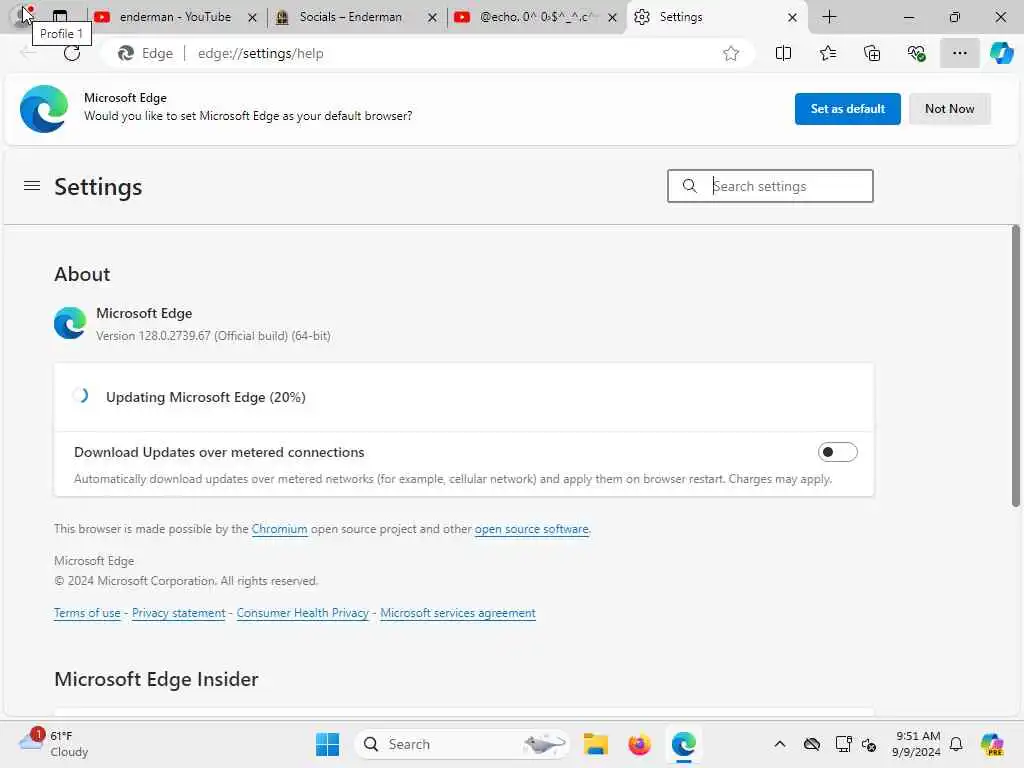Open Settings and more ellipsis menu
The height and width of the screenshot is (768, 1024).
[959, 54]
